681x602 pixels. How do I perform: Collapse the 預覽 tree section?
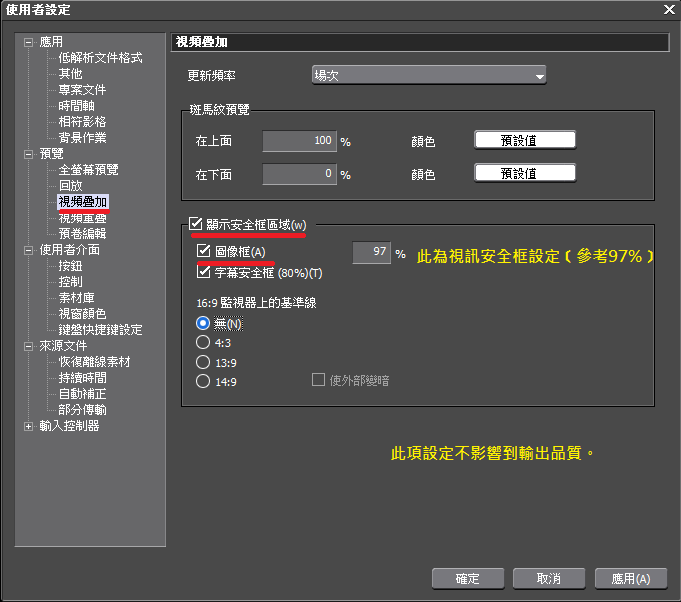click(28, 154)
